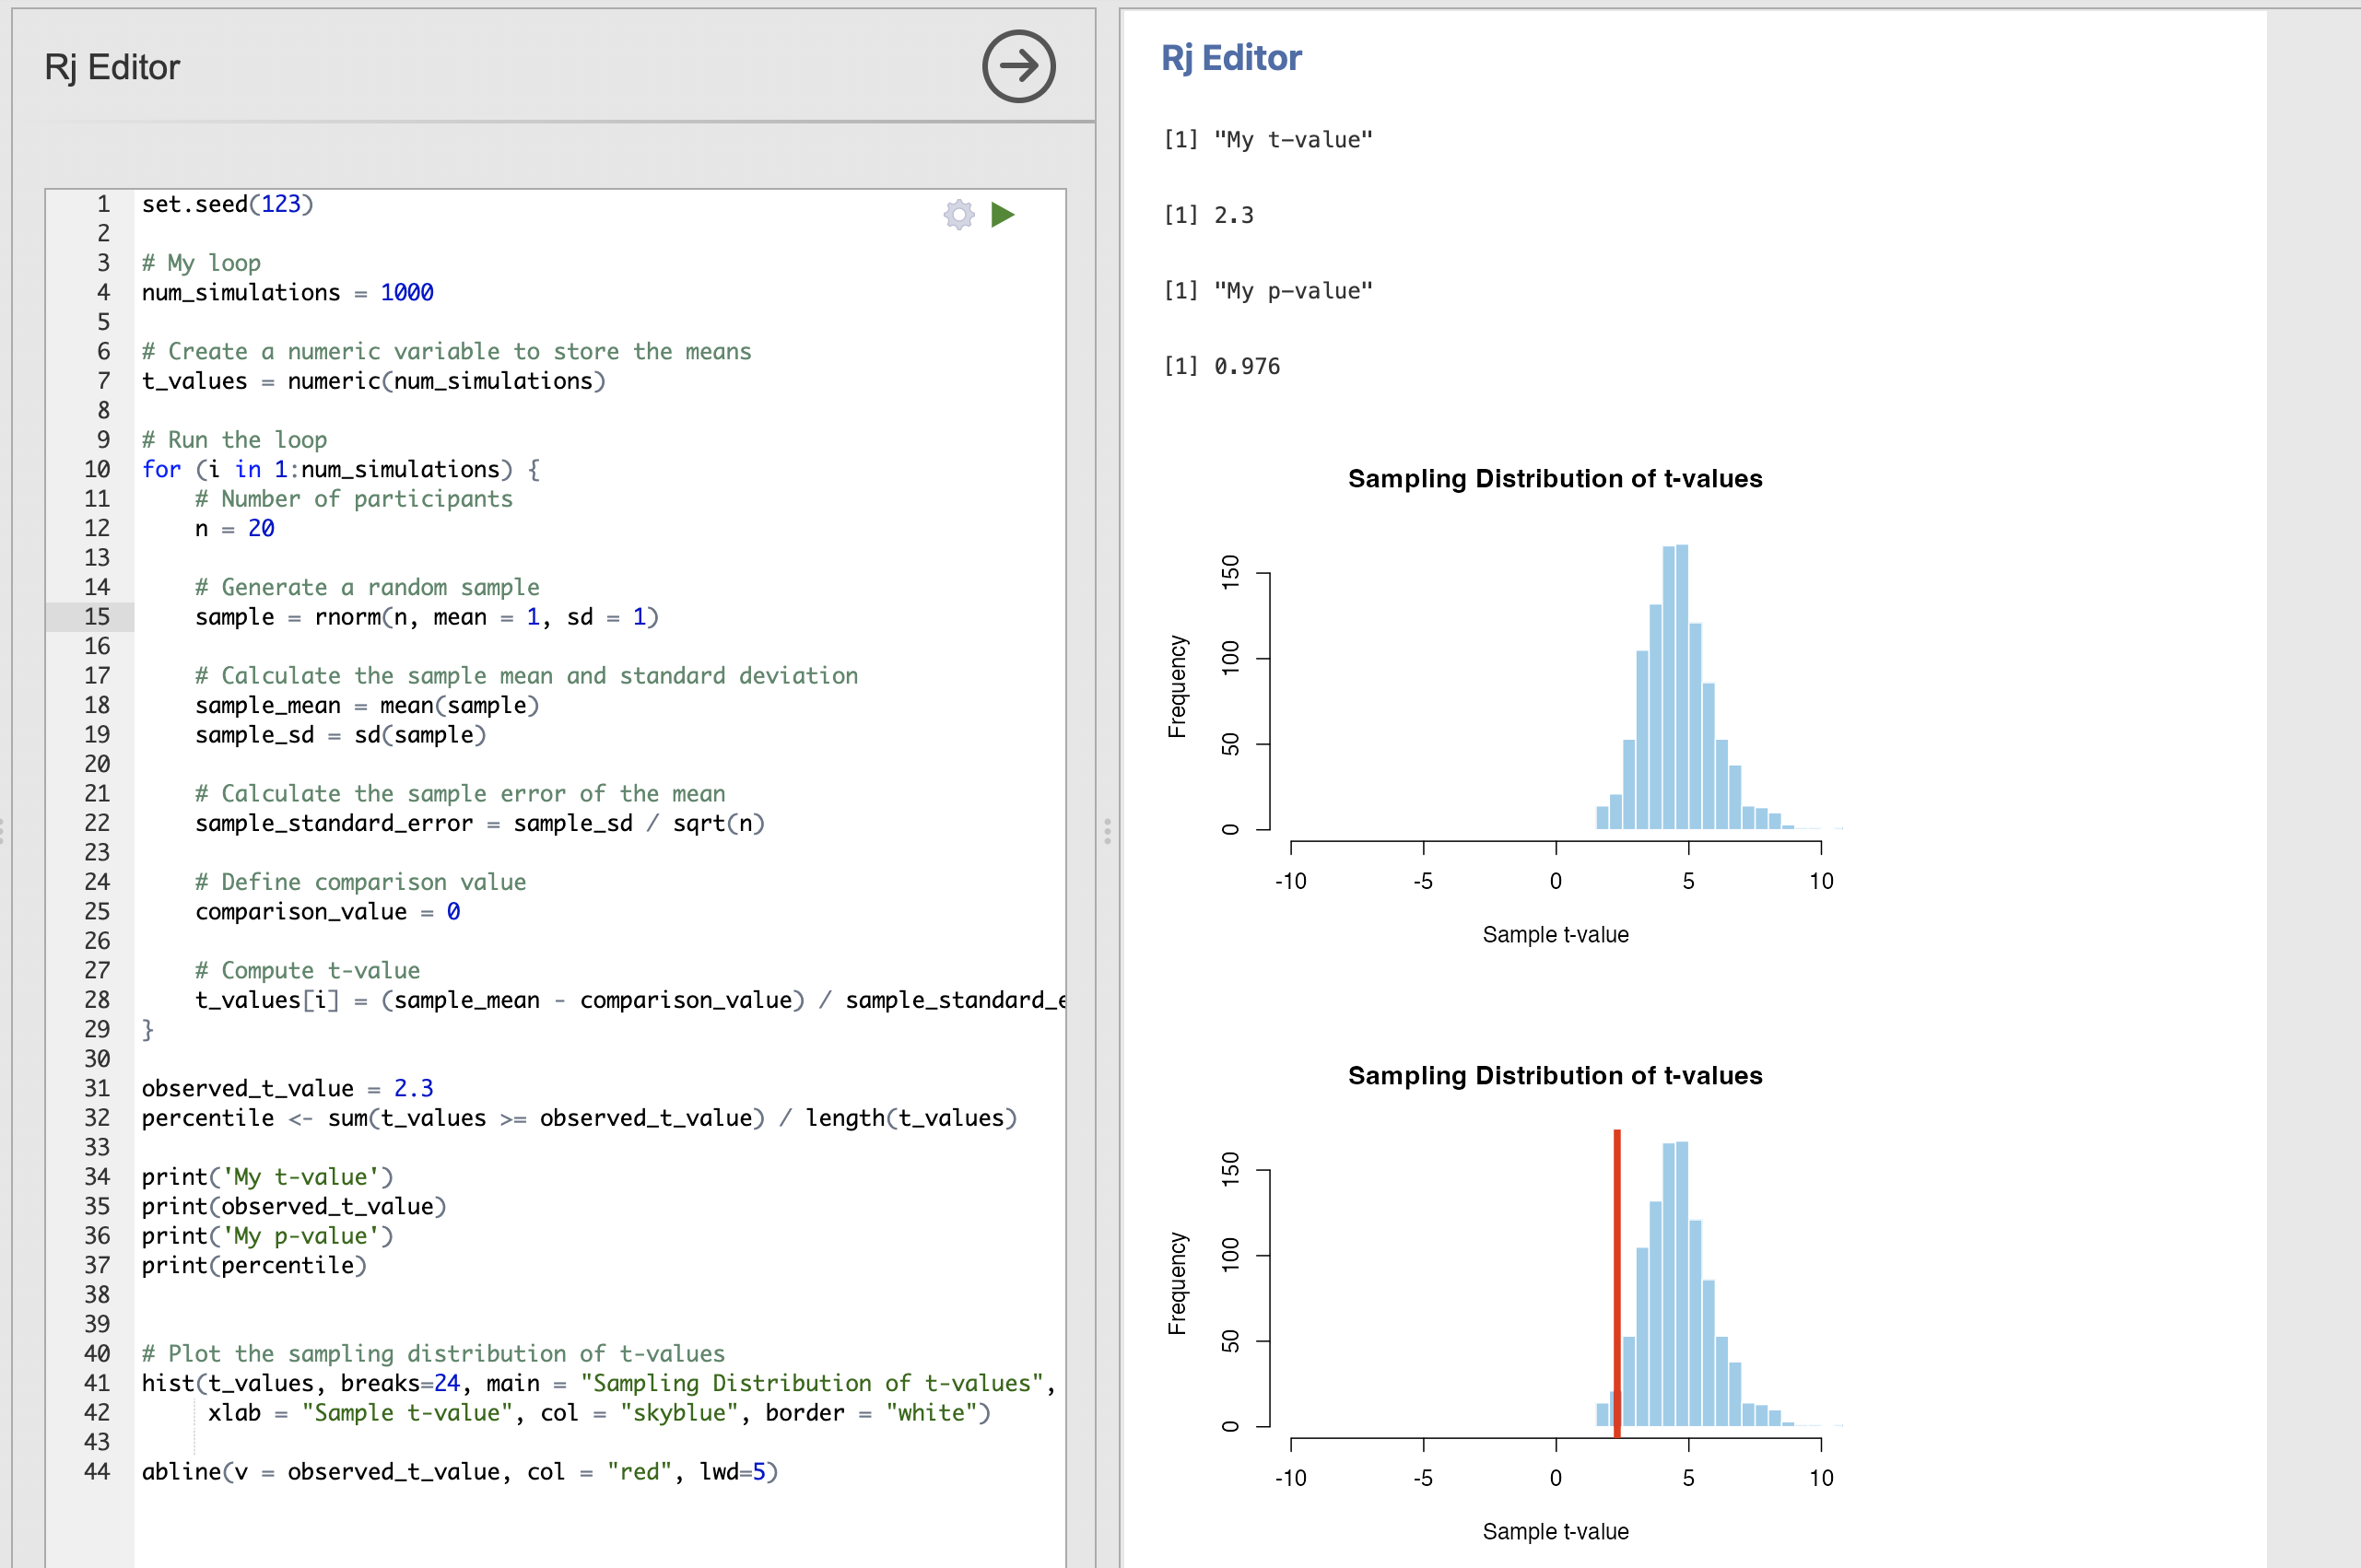Click on 'n = 20' line
Screen dimensions: 2361x1568
(x=235, y=528)
